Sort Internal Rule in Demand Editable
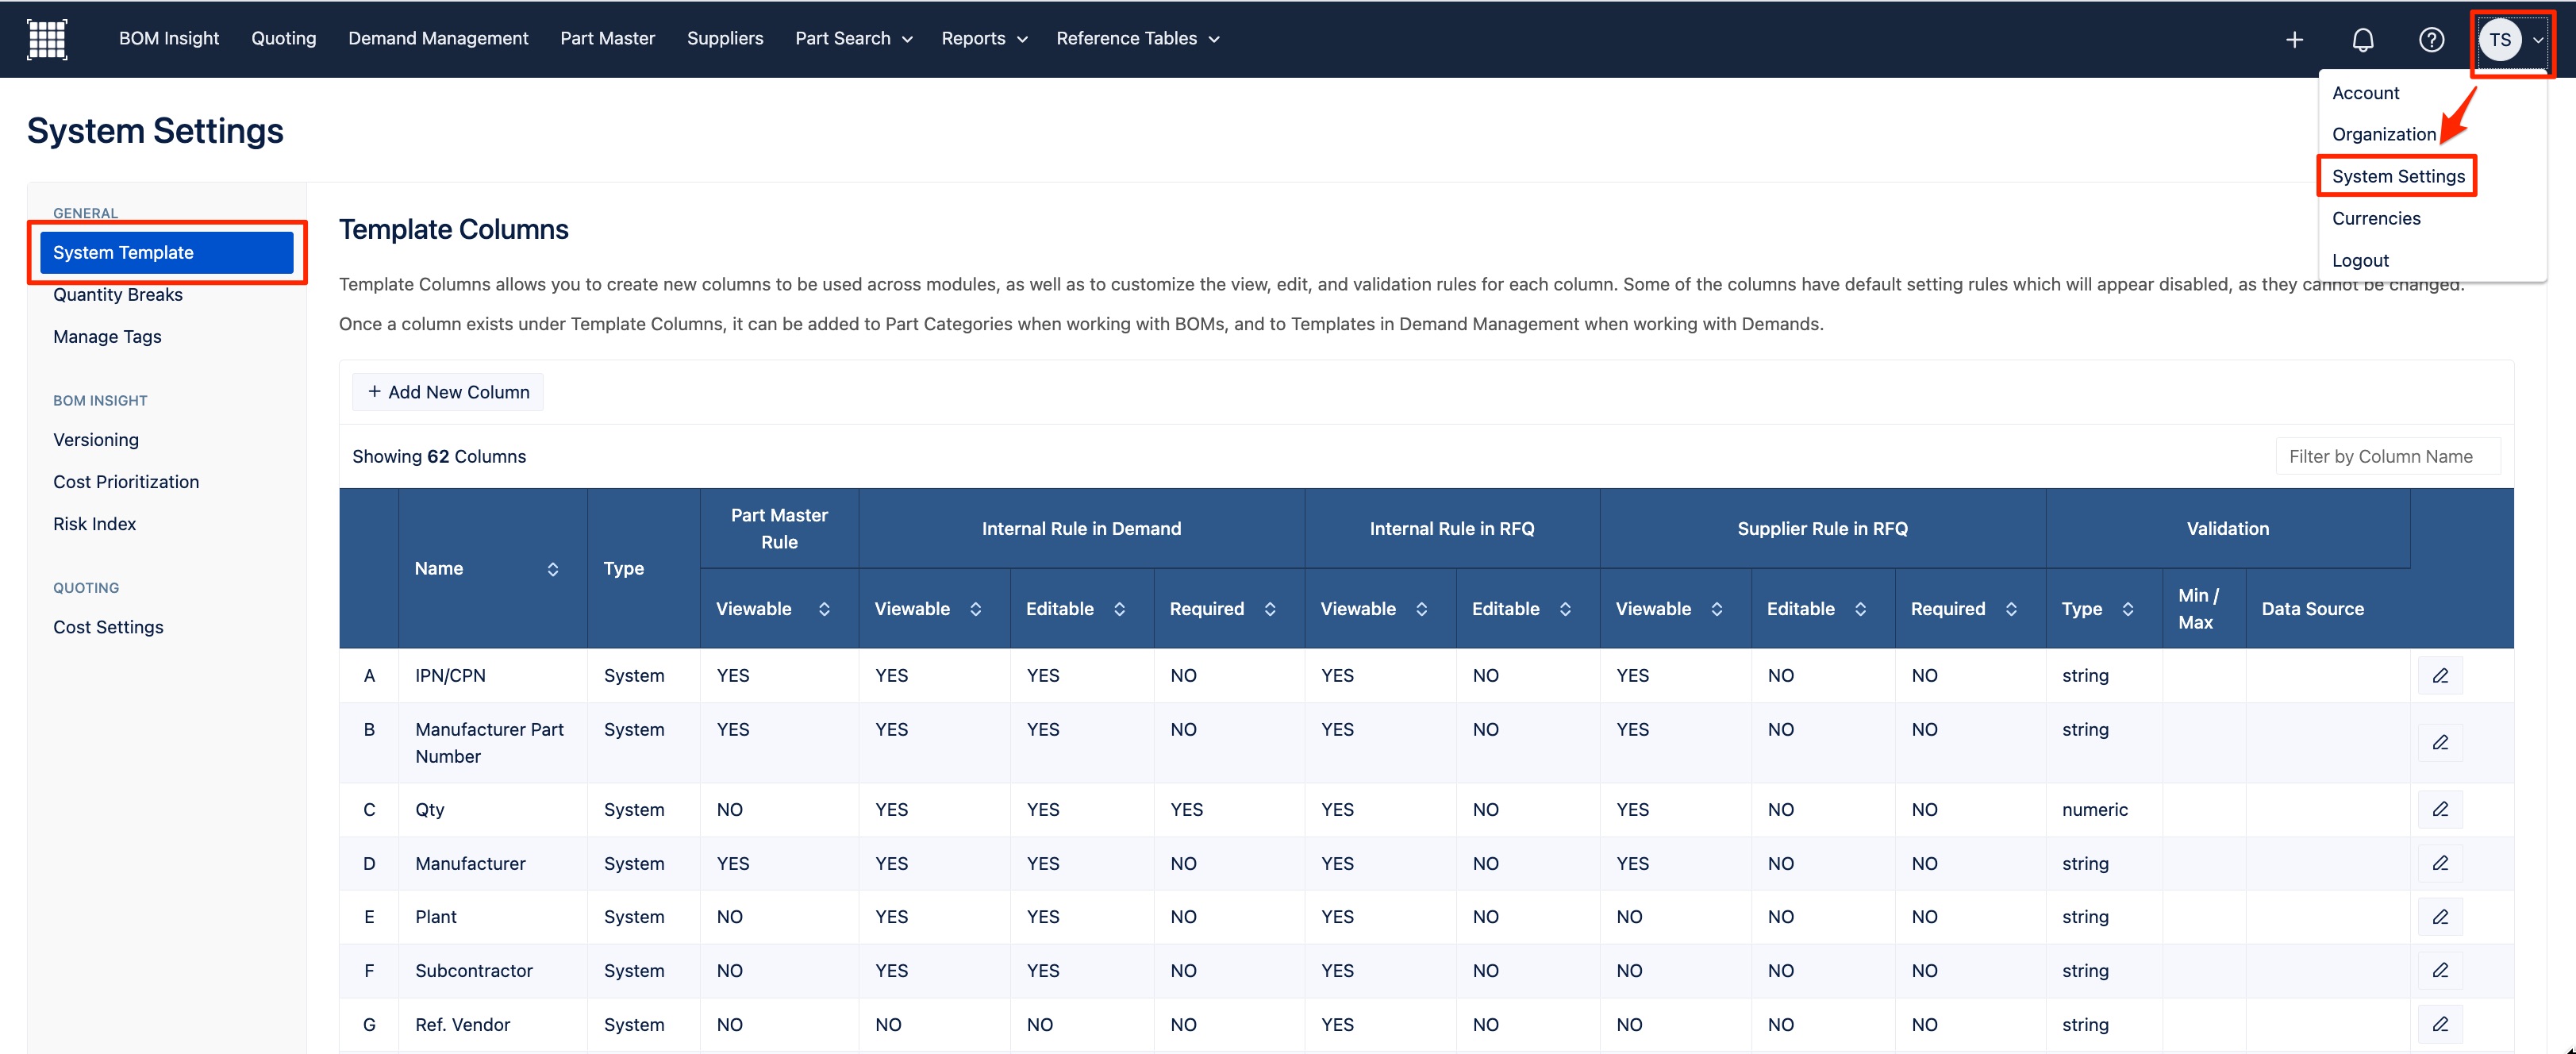The height and width of the screenshot is (1054, 2576). click(x=1119, y=609)
